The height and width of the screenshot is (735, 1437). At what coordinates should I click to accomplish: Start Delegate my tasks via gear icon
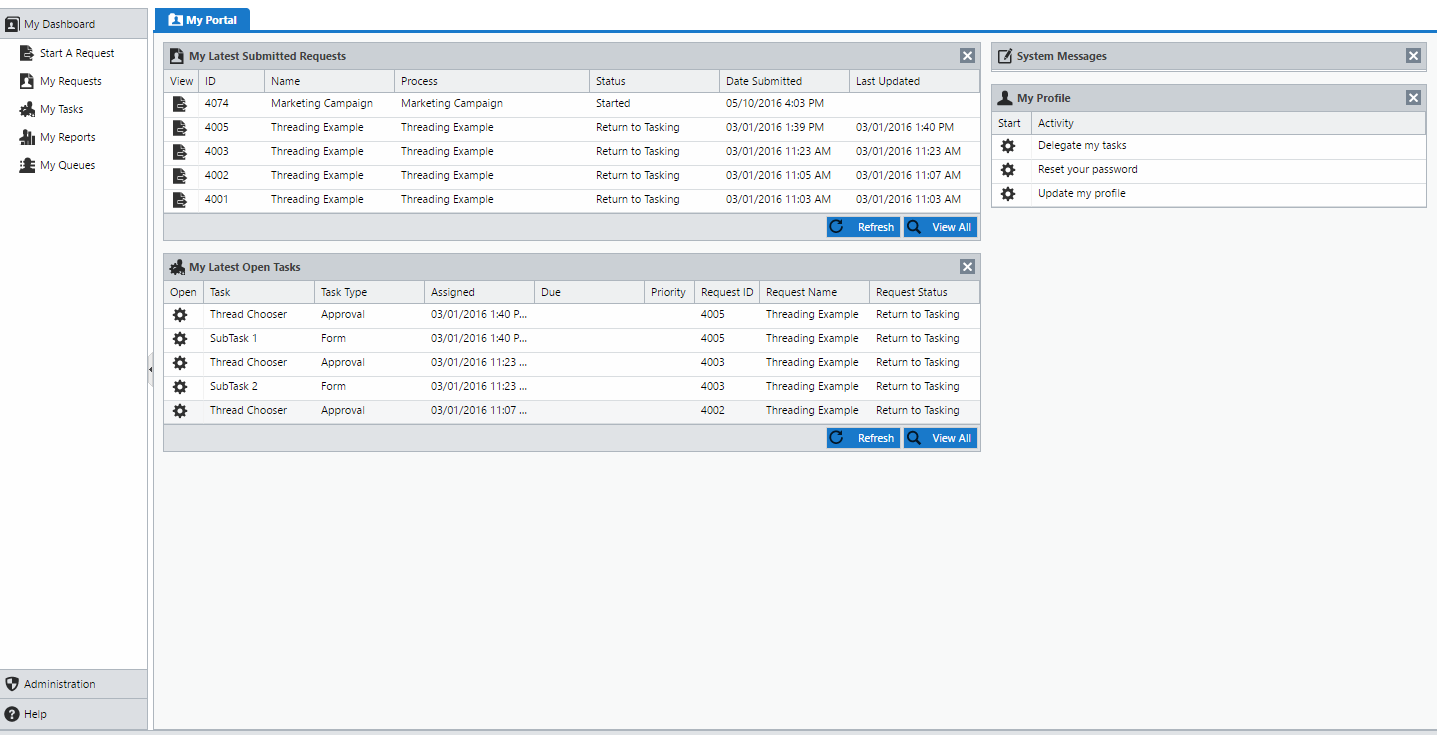1008,146
